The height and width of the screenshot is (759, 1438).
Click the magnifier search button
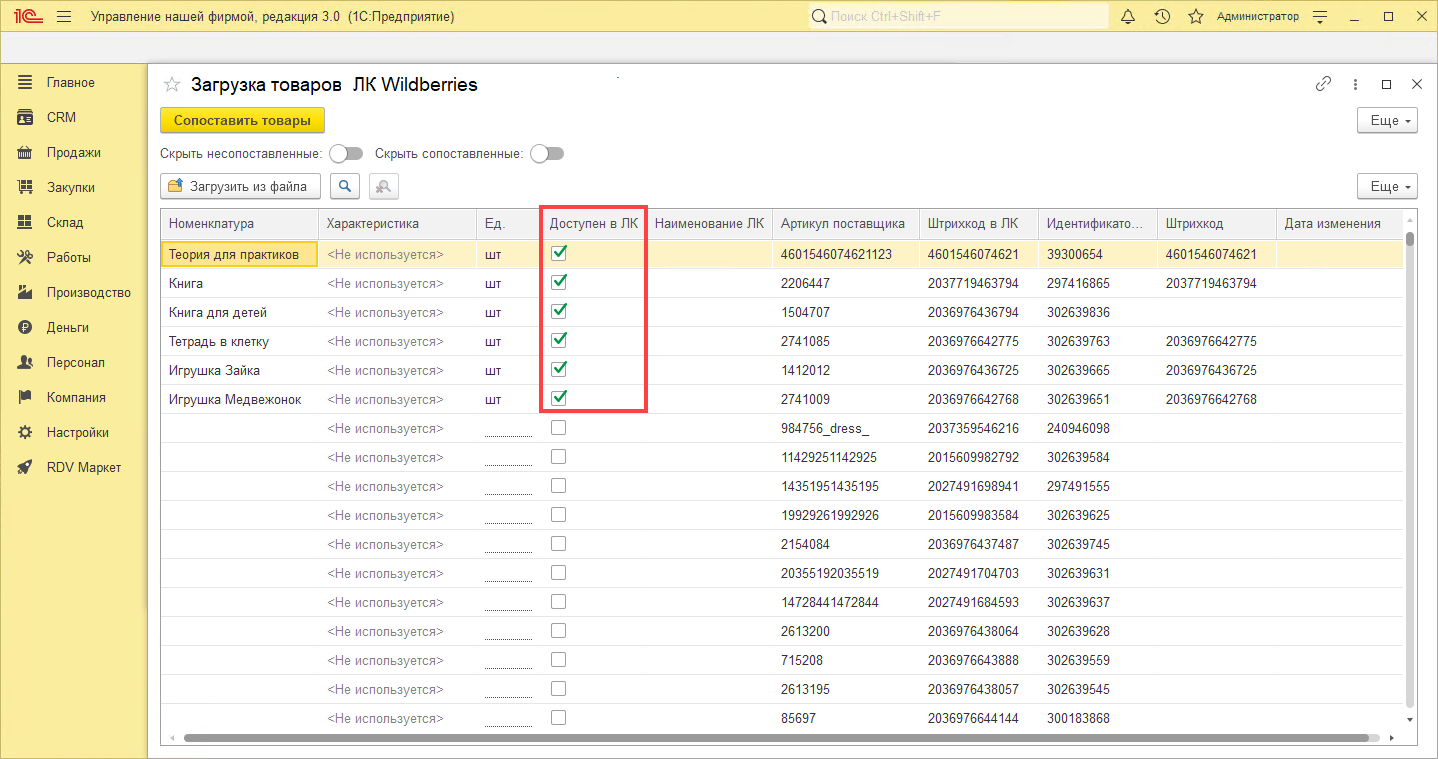coord(345,186)
